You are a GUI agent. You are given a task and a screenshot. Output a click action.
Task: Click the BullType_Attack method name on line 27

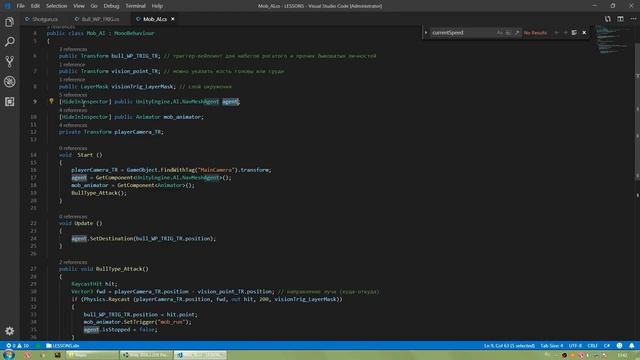[x=120, y=269]
